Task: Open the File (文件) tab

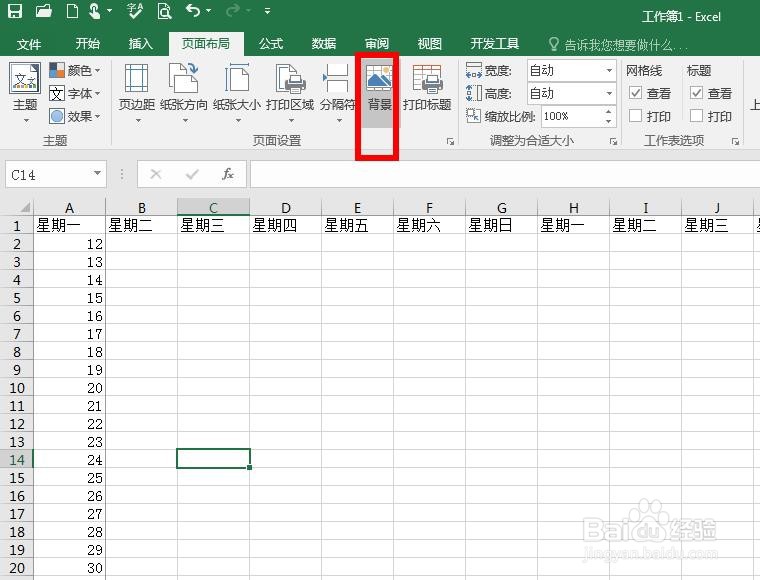Action: pyautogui.click(x=29, y=45)
